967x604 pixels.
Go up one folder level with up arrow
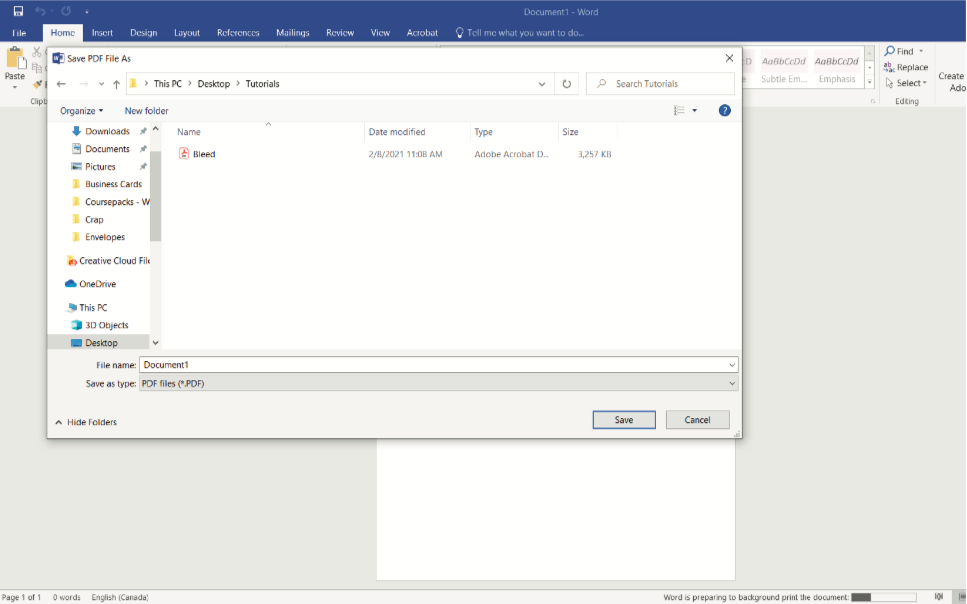point(116,84)
